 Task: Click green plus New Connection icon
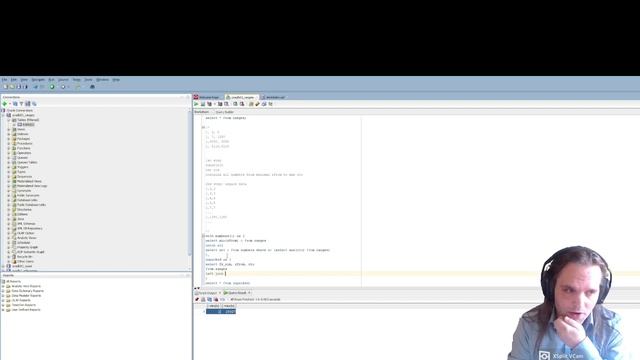[x=5, y=104]
